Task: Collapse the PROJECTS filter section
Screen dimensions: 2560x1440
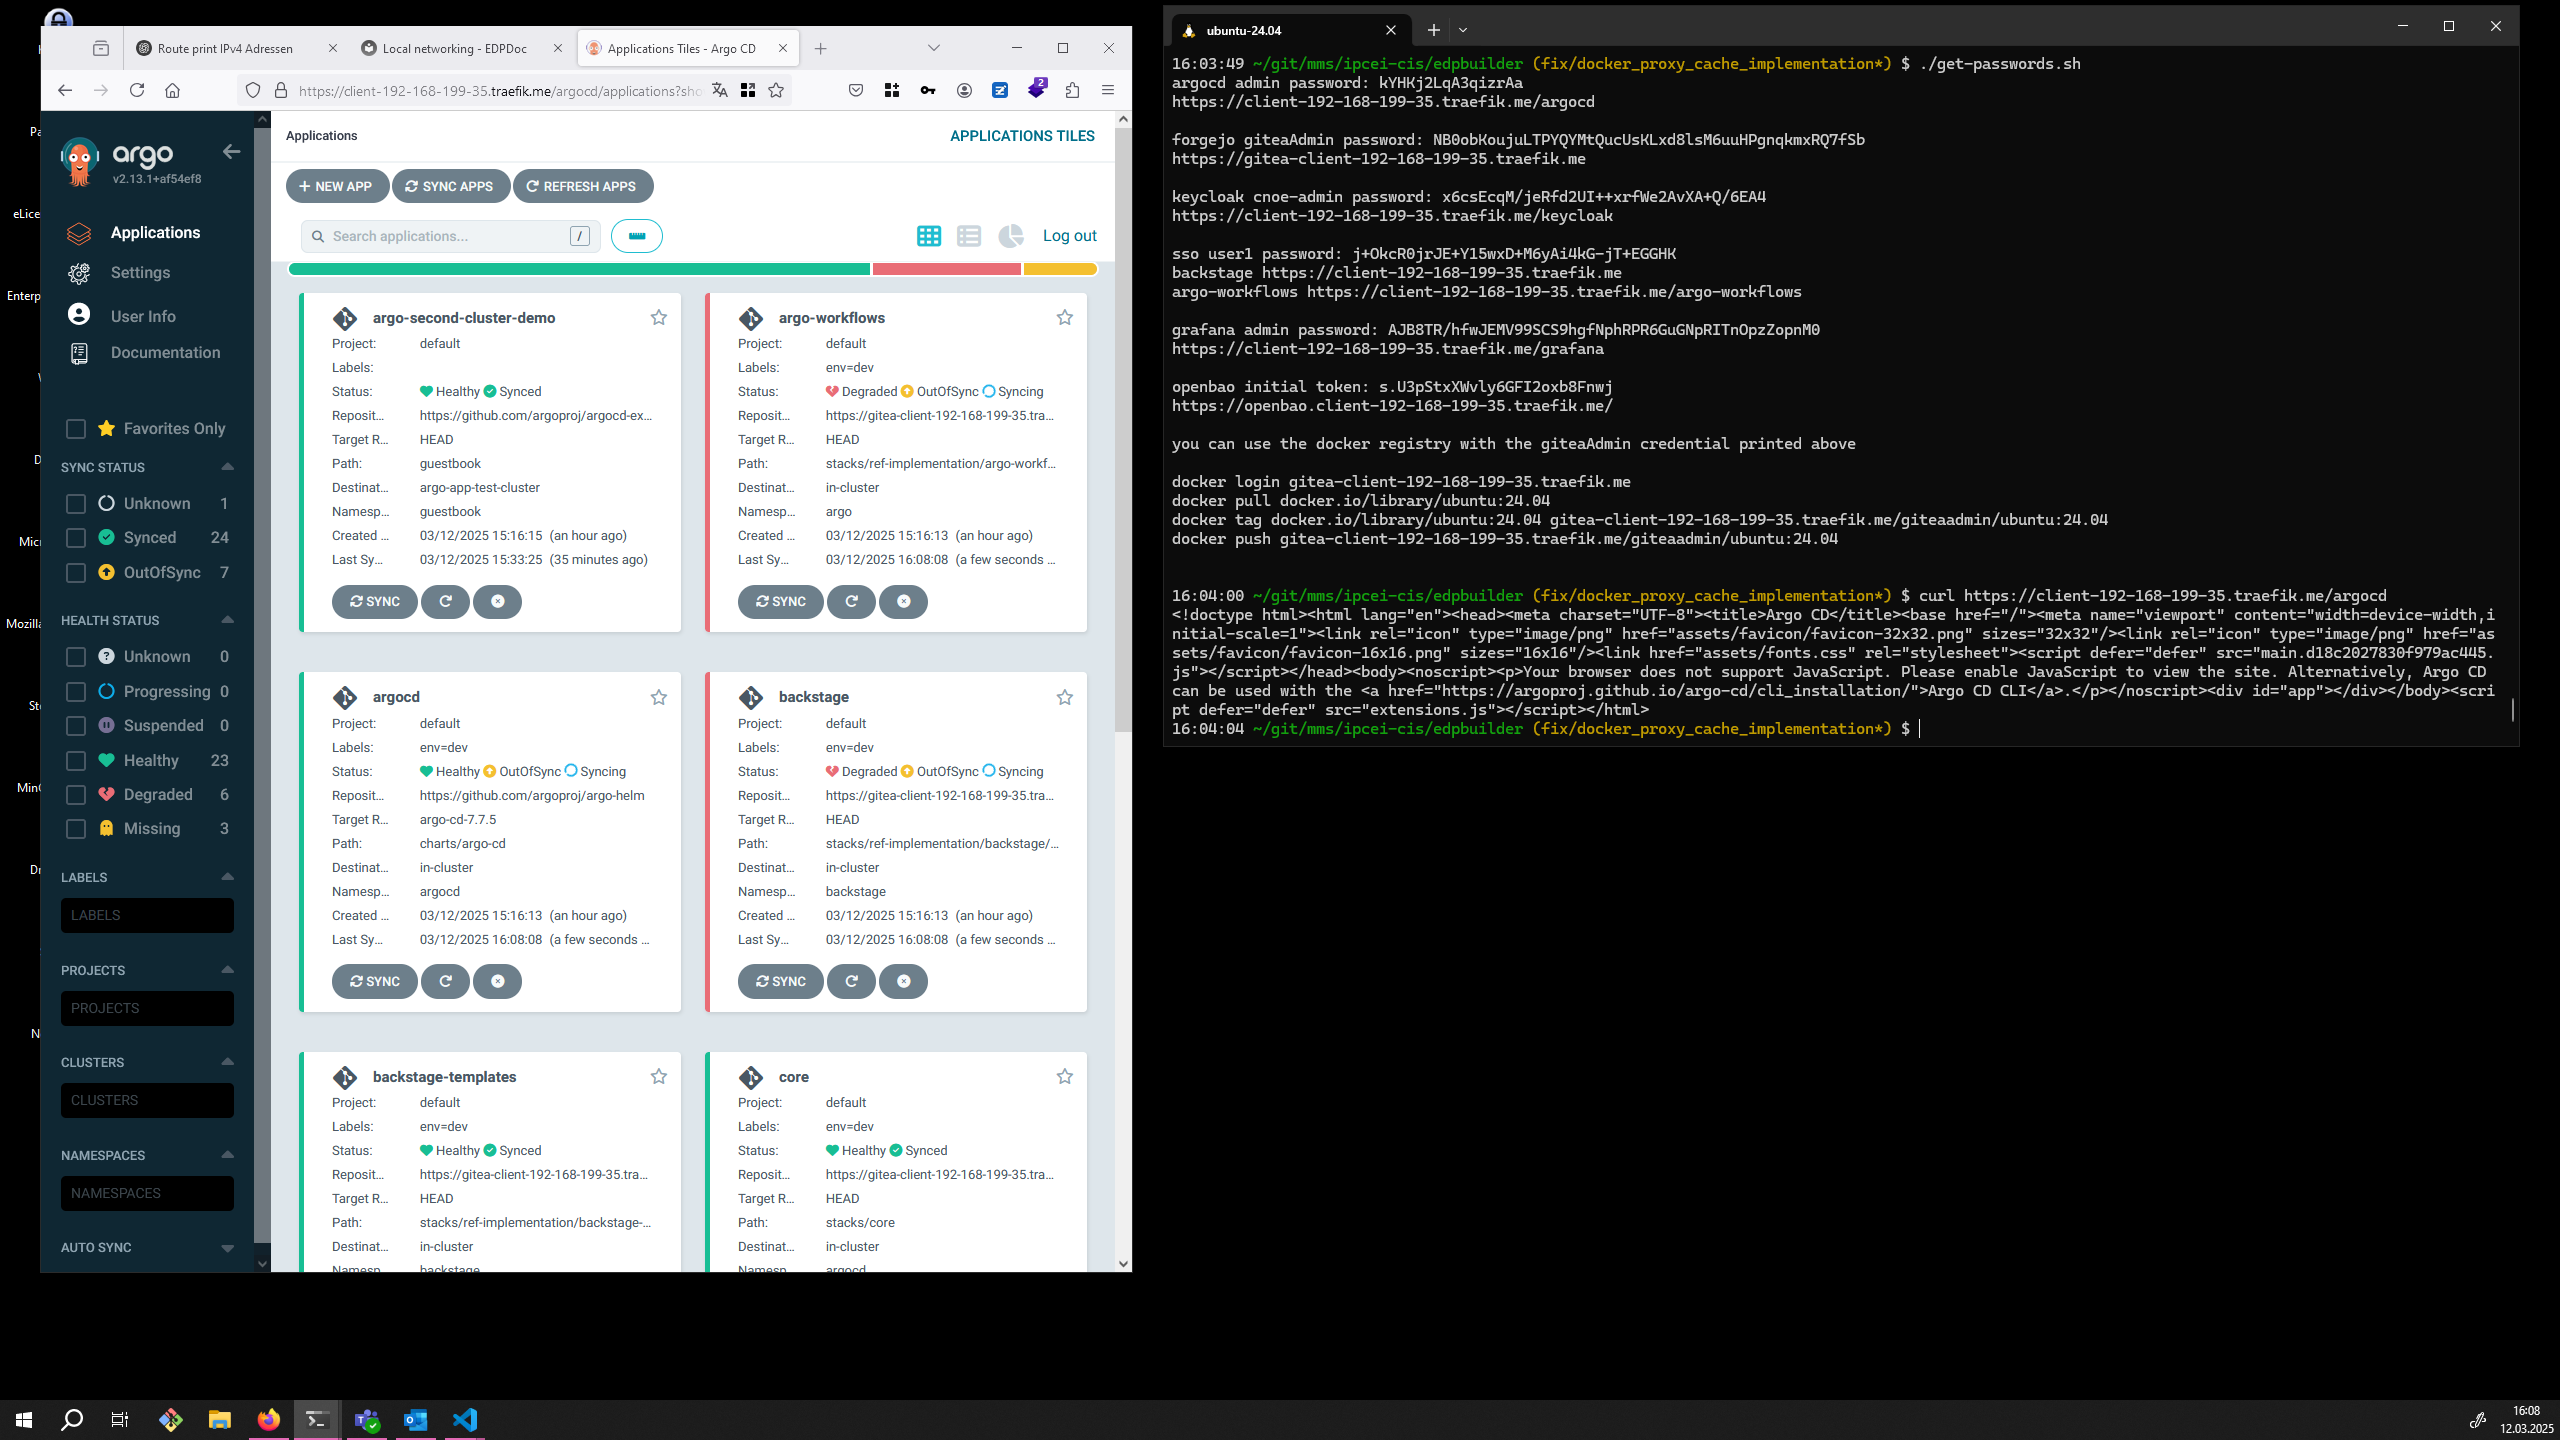Action: pos(227,970)
